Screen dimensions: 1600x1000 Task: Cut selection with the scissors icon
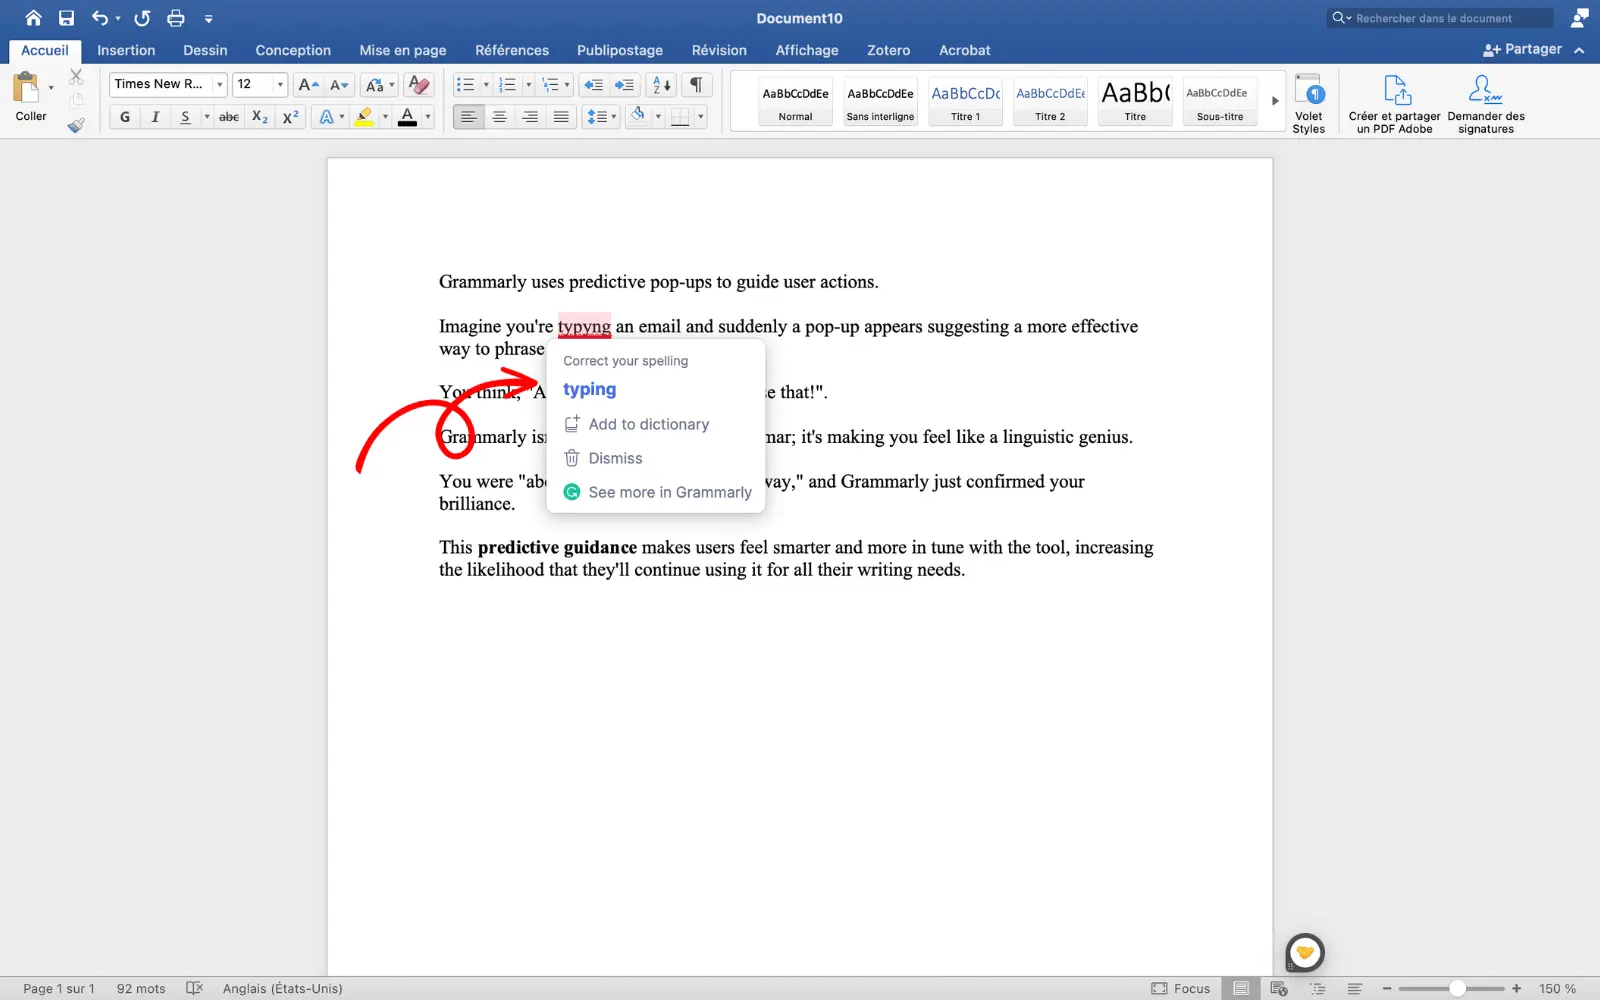pyautogui.click(x=76, y=77)
